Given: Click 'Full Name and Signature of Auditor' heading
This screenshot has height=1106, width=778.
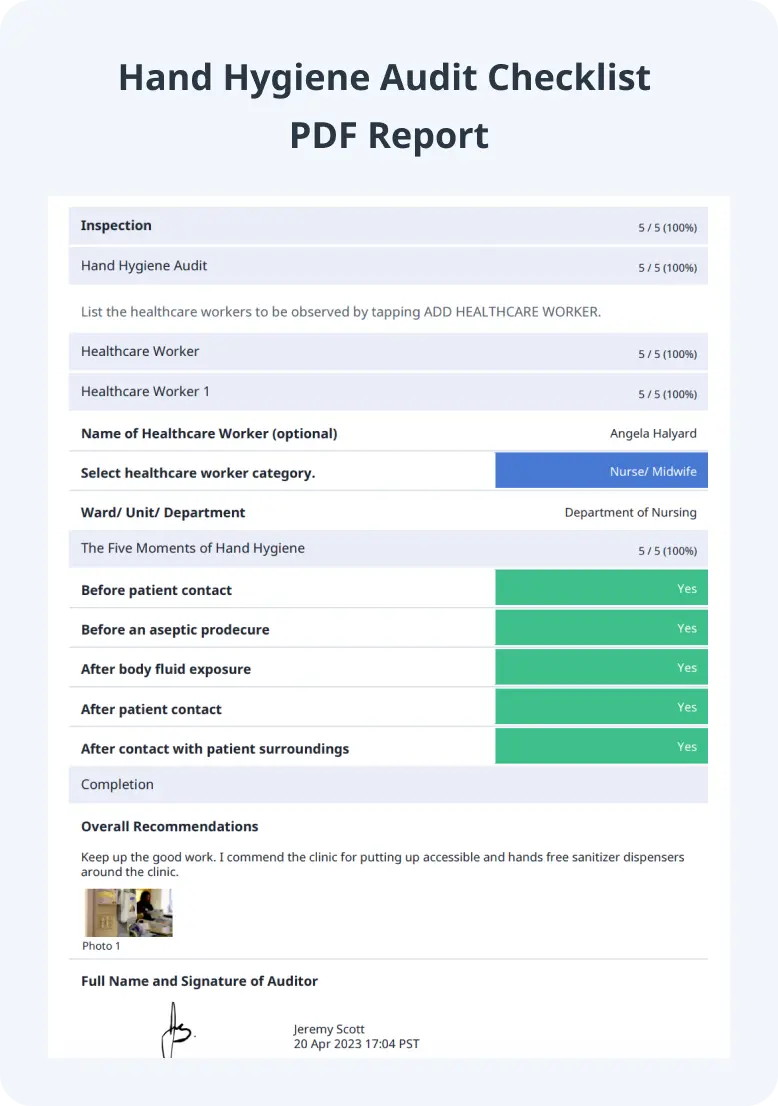Looking at the screenshot, I should 199,981.
